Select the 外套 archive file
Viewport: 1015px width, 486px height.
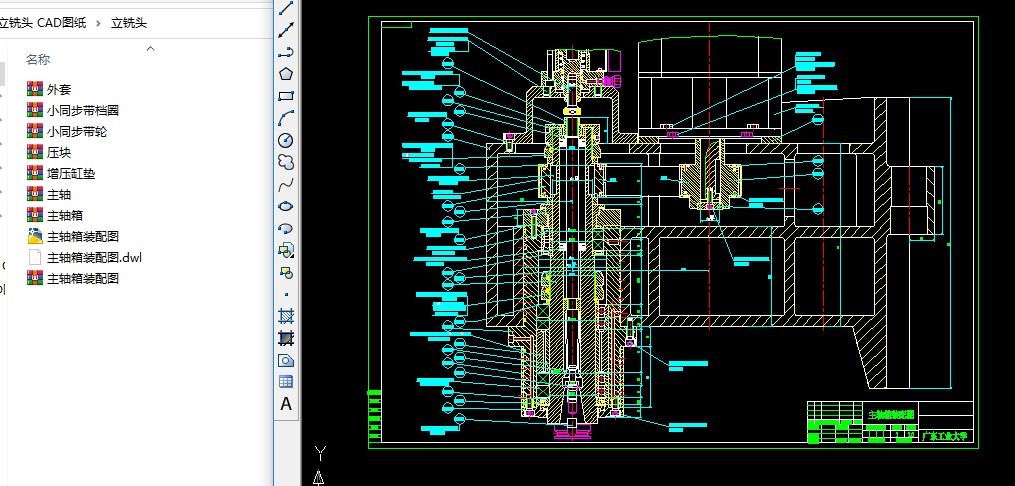[59, 89]
